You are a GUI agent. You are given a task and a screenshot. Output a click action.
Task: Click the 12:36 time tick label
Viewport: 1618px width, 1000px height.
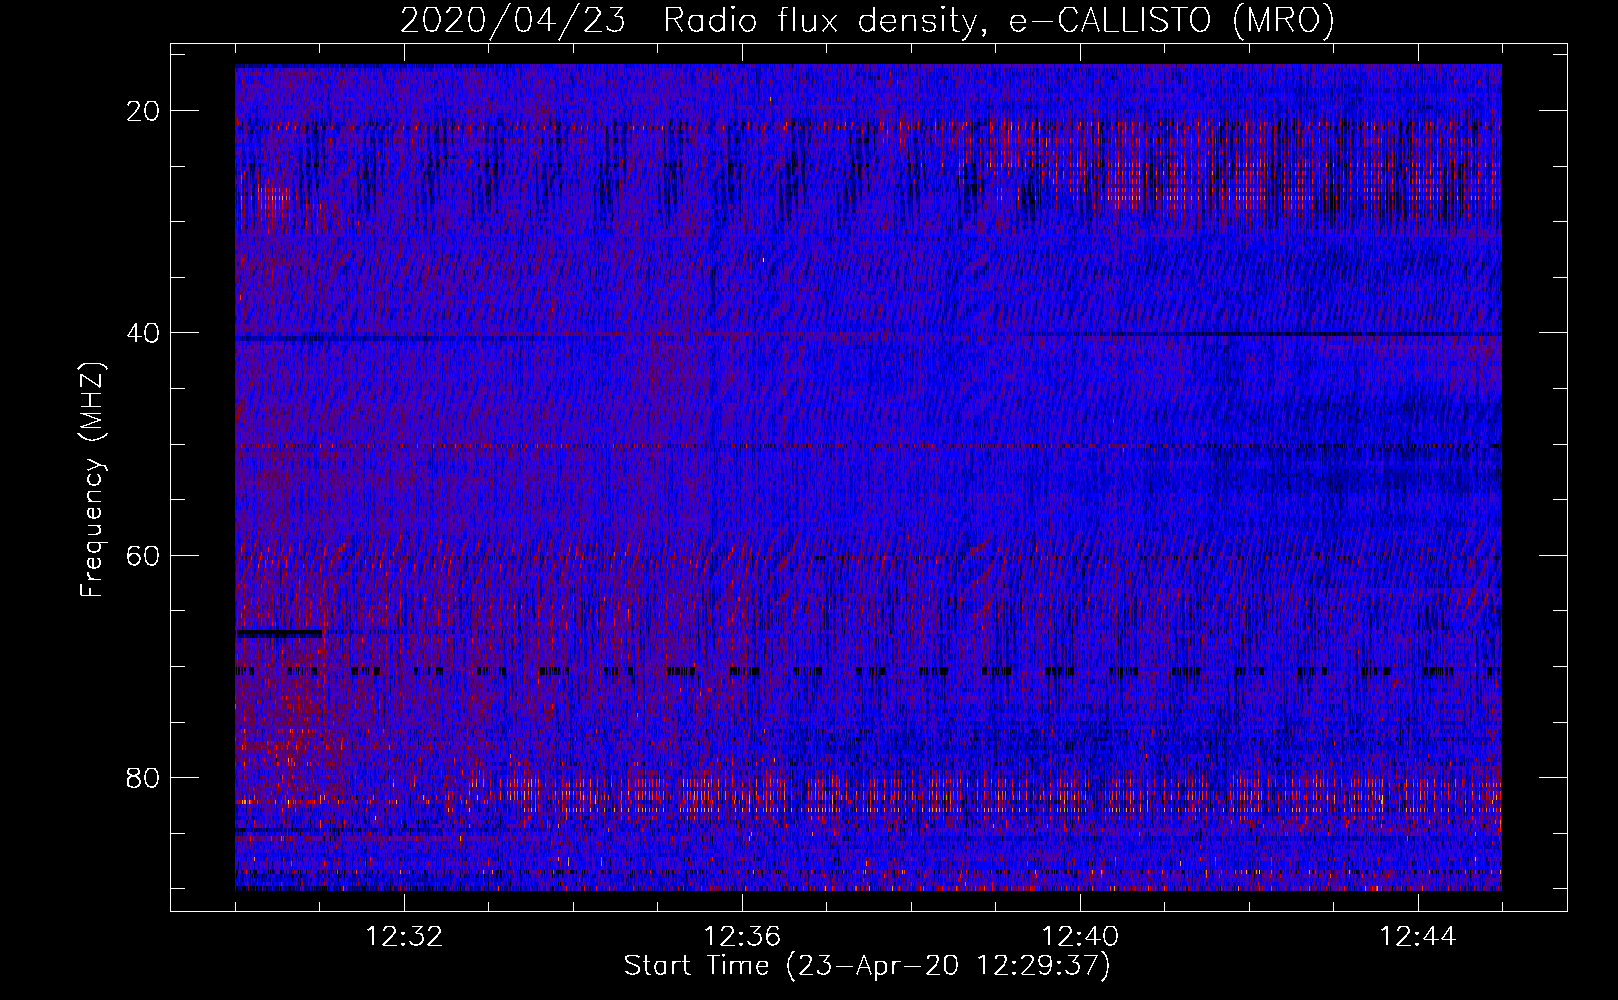click(742, 937)
